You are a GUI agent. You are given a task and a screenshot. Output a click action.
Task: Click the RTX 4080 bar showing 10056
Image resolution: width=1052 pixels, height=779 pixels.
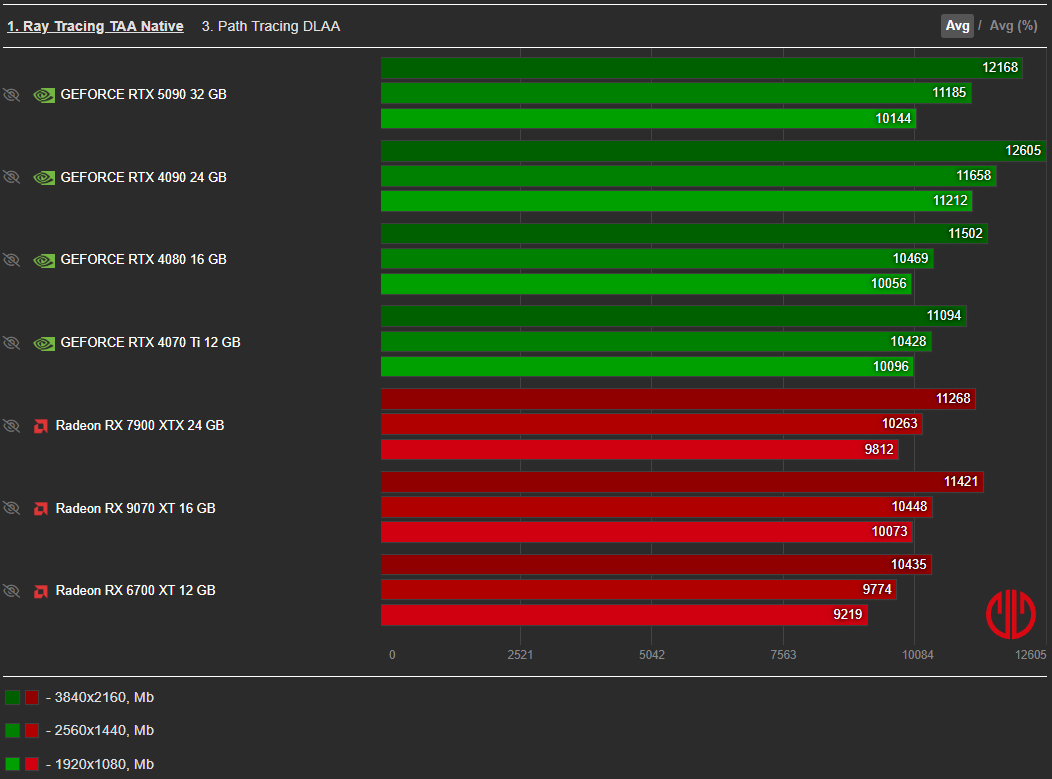[x=646, y=284]
